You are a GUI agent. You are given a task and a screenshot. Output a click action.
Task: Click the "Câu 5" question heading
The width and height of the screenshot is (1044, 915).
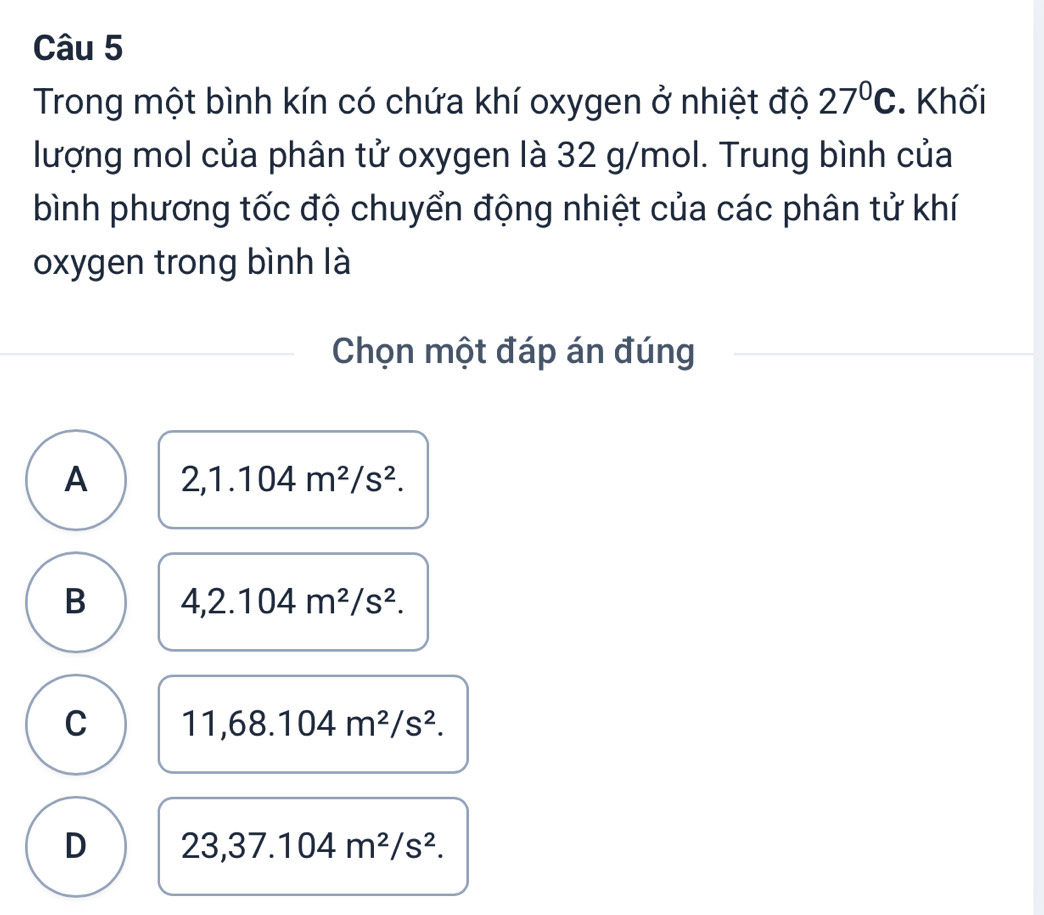coord(79,48)
